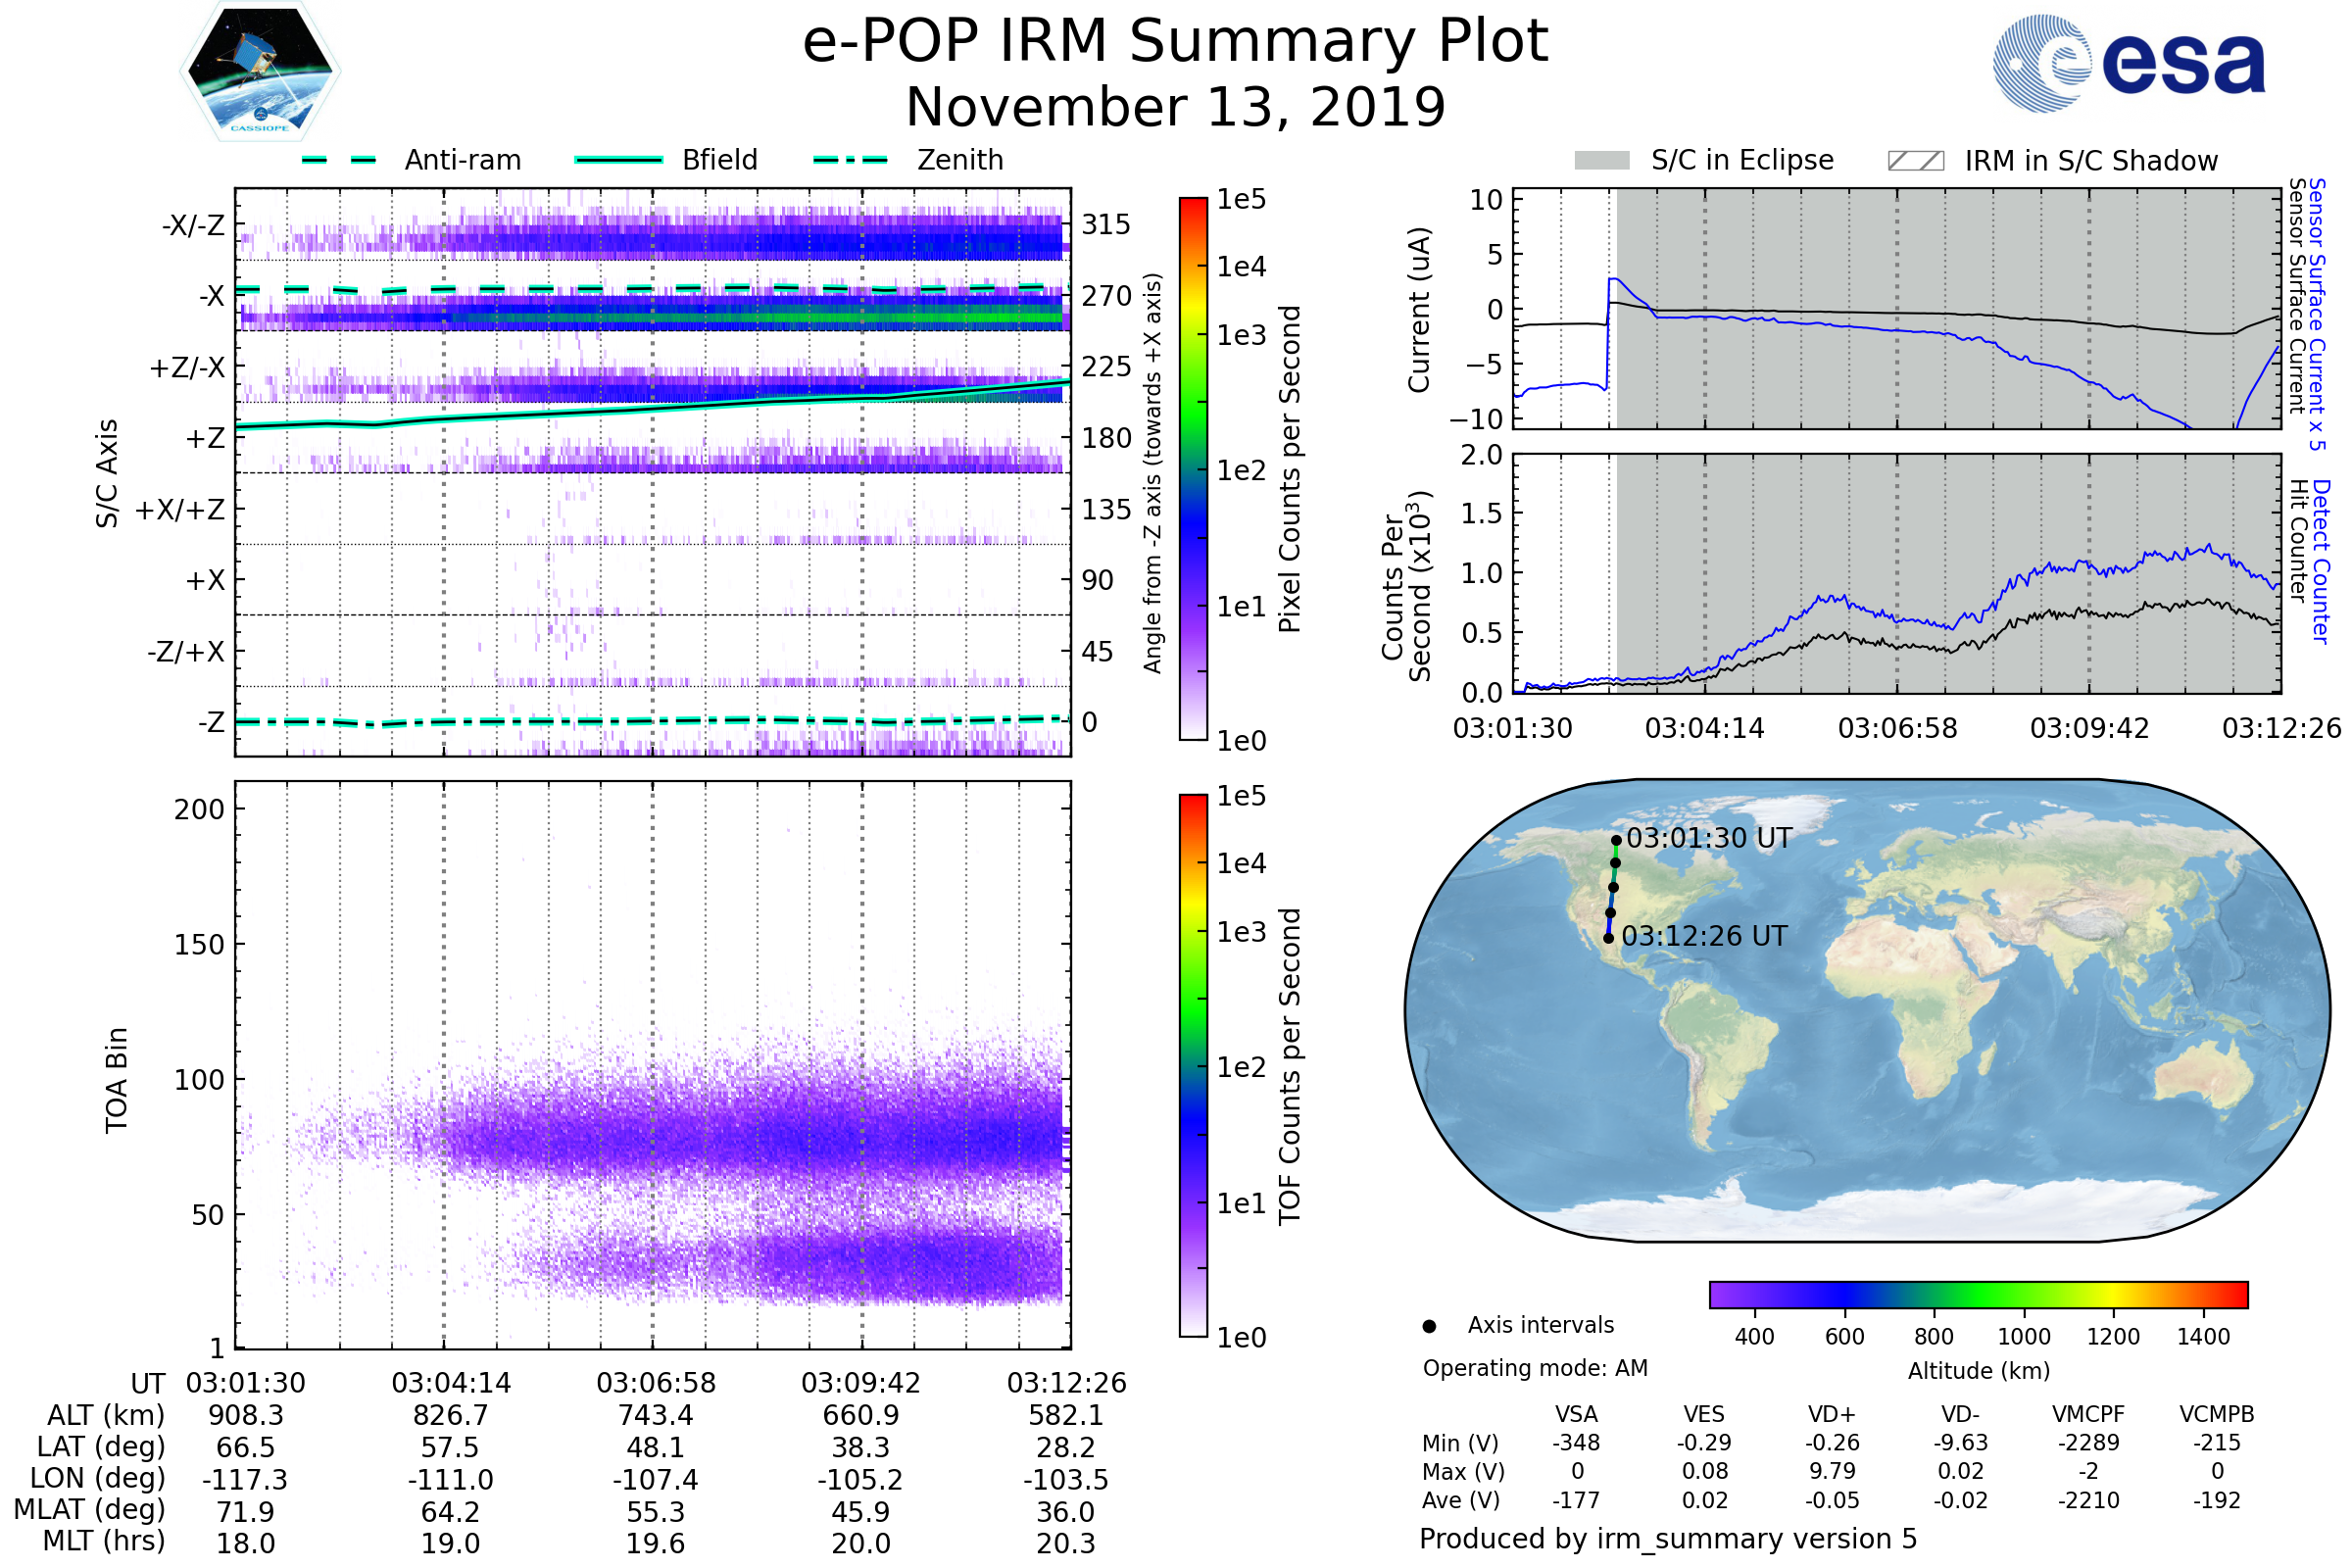Click the CASSIOPE satellite hexagon logo
Viewport: 2352px width, 1568px height.
pos(260,72)
